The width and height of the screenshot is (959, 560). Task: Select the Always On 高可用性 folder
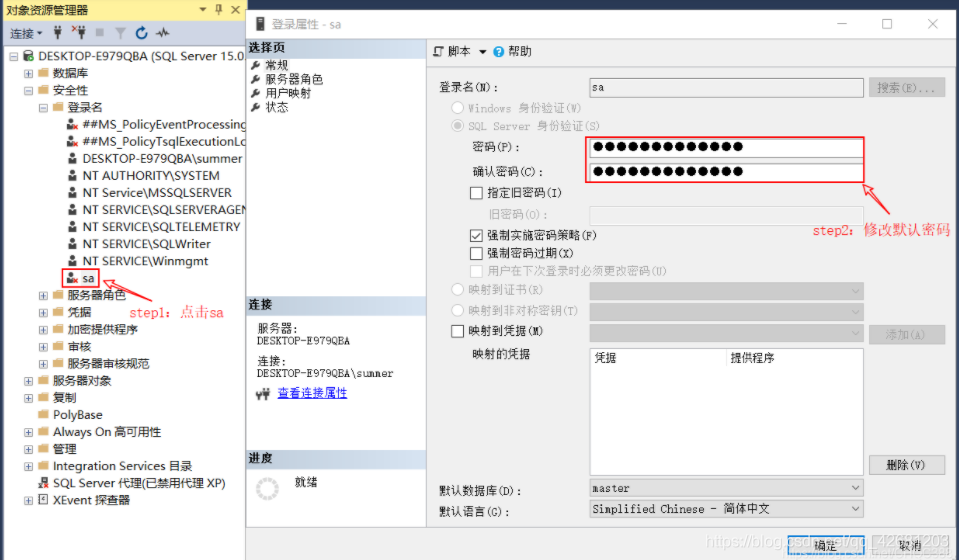(107, 432)
